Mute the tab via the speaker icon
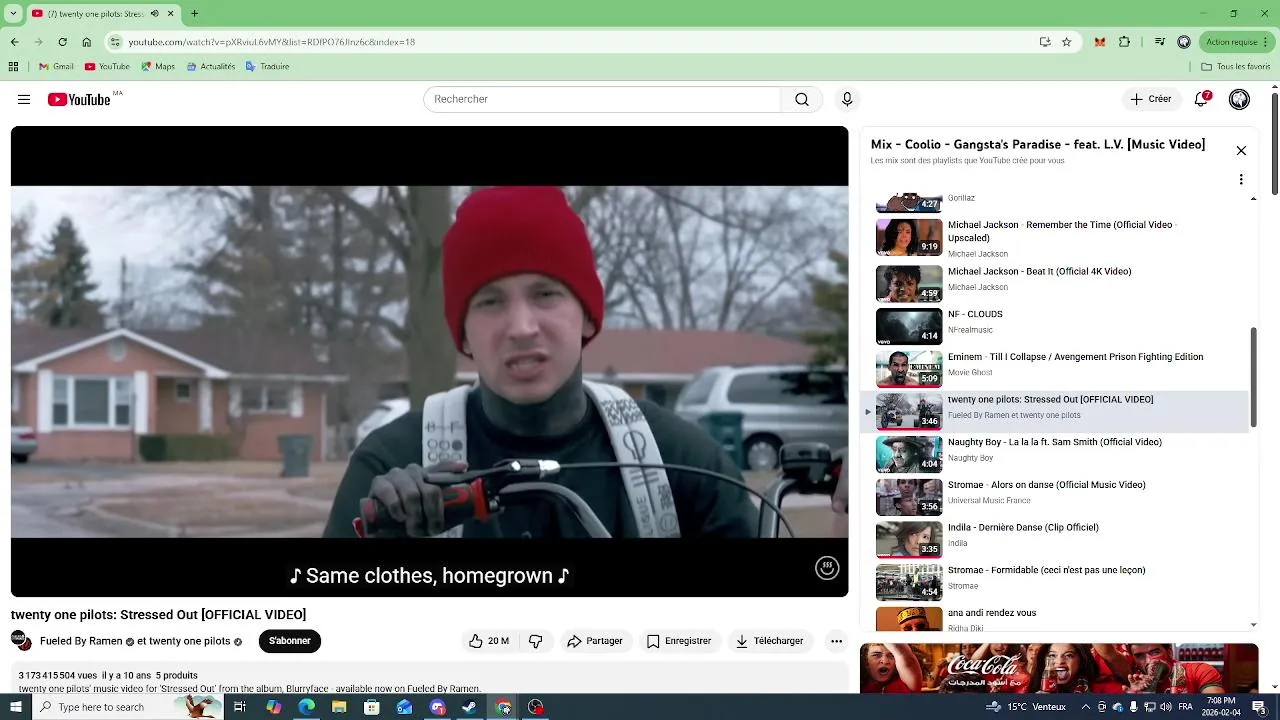1280x720 pixels. [x=155, y=14]
